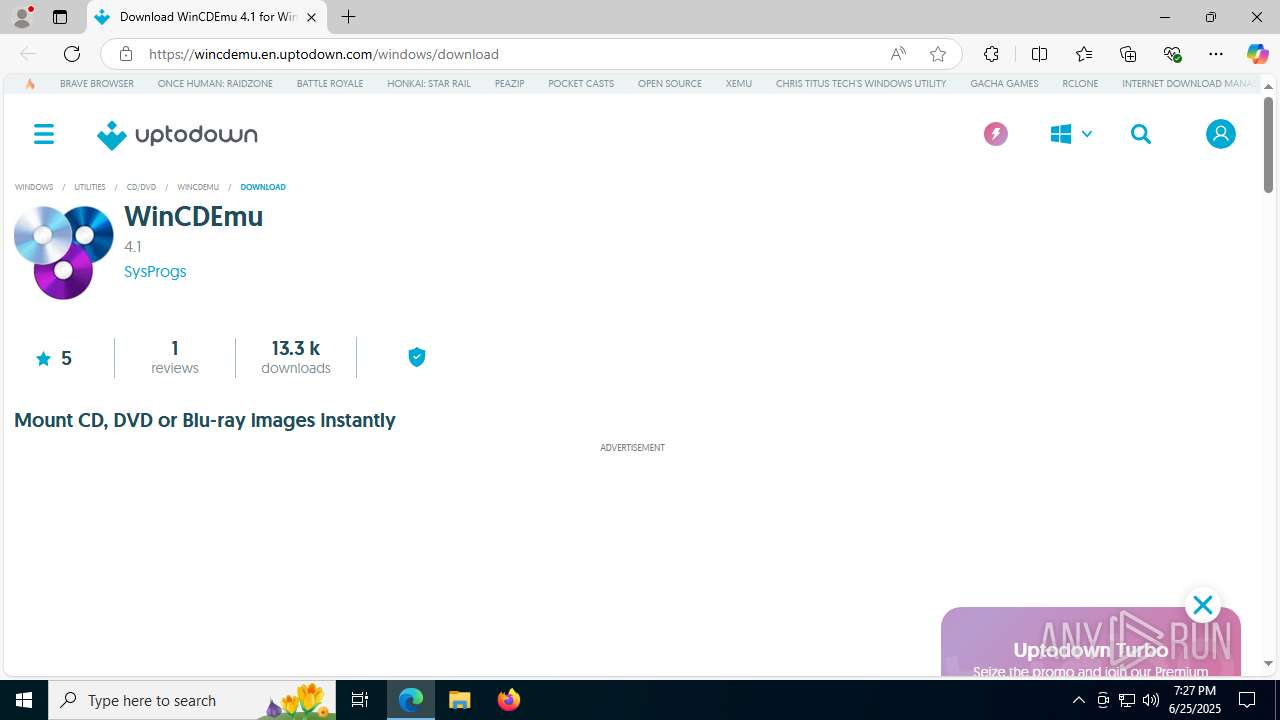Screen dimensions: 1280x720
Task: Click the page vertical scrollbar thumb
Action: tap(1268, 145)
